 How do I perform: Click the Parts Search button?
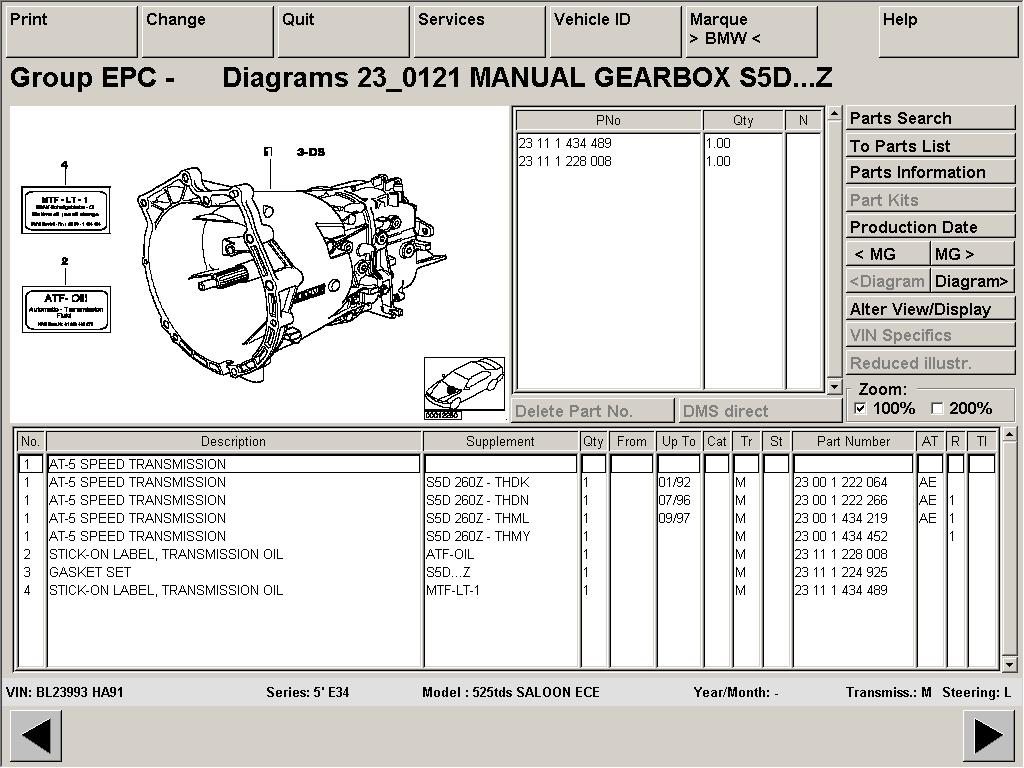(x=930, y=118)
